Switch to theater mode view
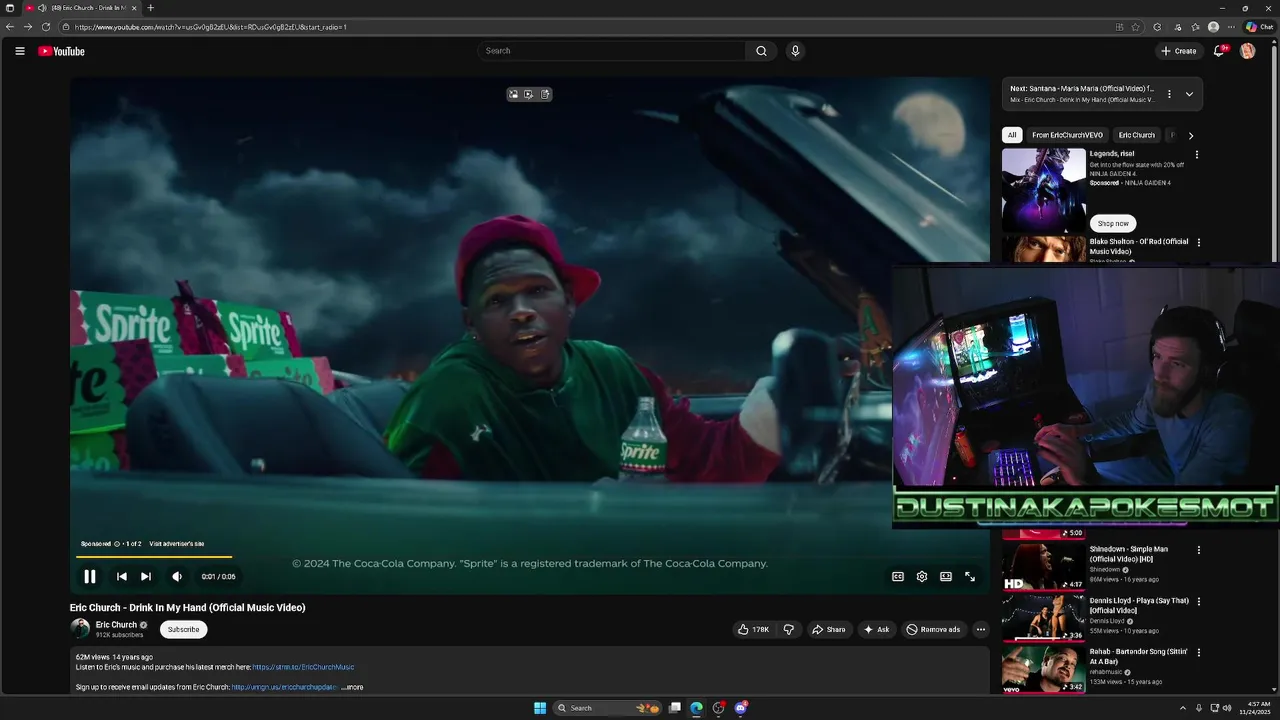 pyautogui.click(x=946, y=576)
